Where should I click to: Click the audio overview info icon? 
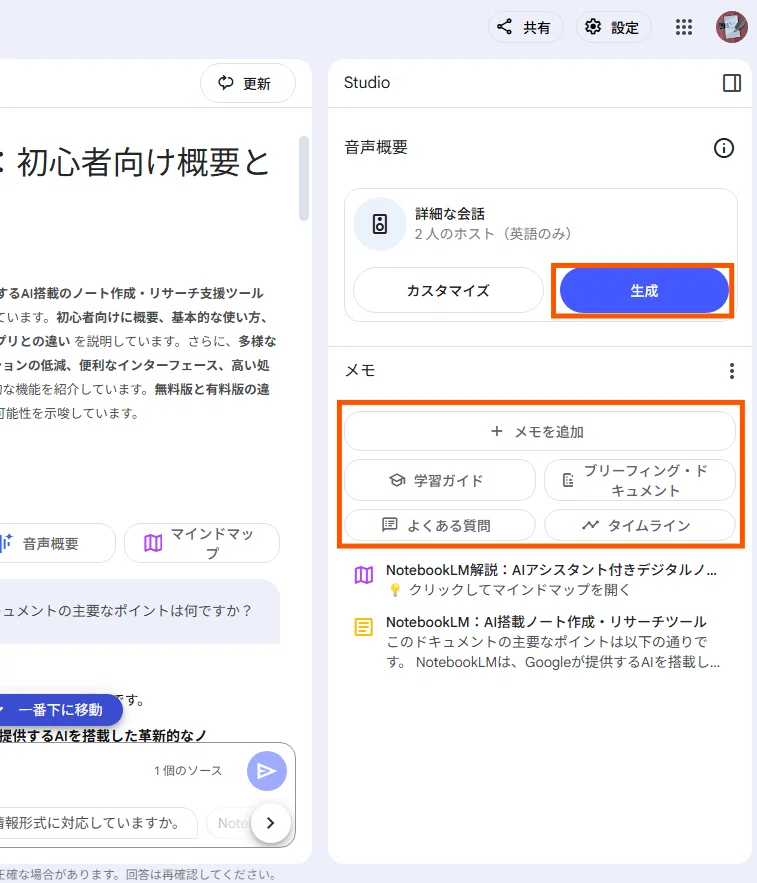point(724,148)
